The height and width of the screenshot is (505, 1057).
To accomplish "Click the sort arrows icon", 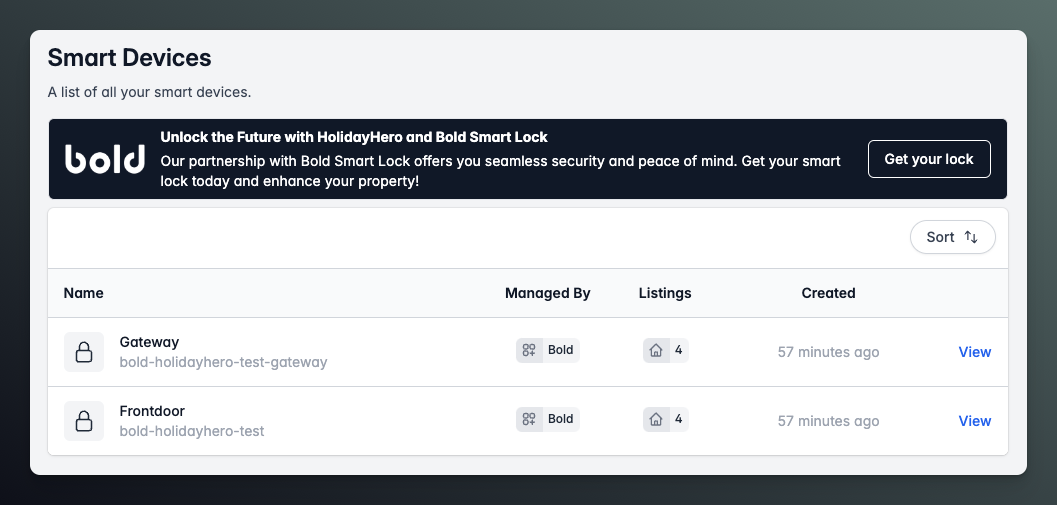I will coord(971,237).
